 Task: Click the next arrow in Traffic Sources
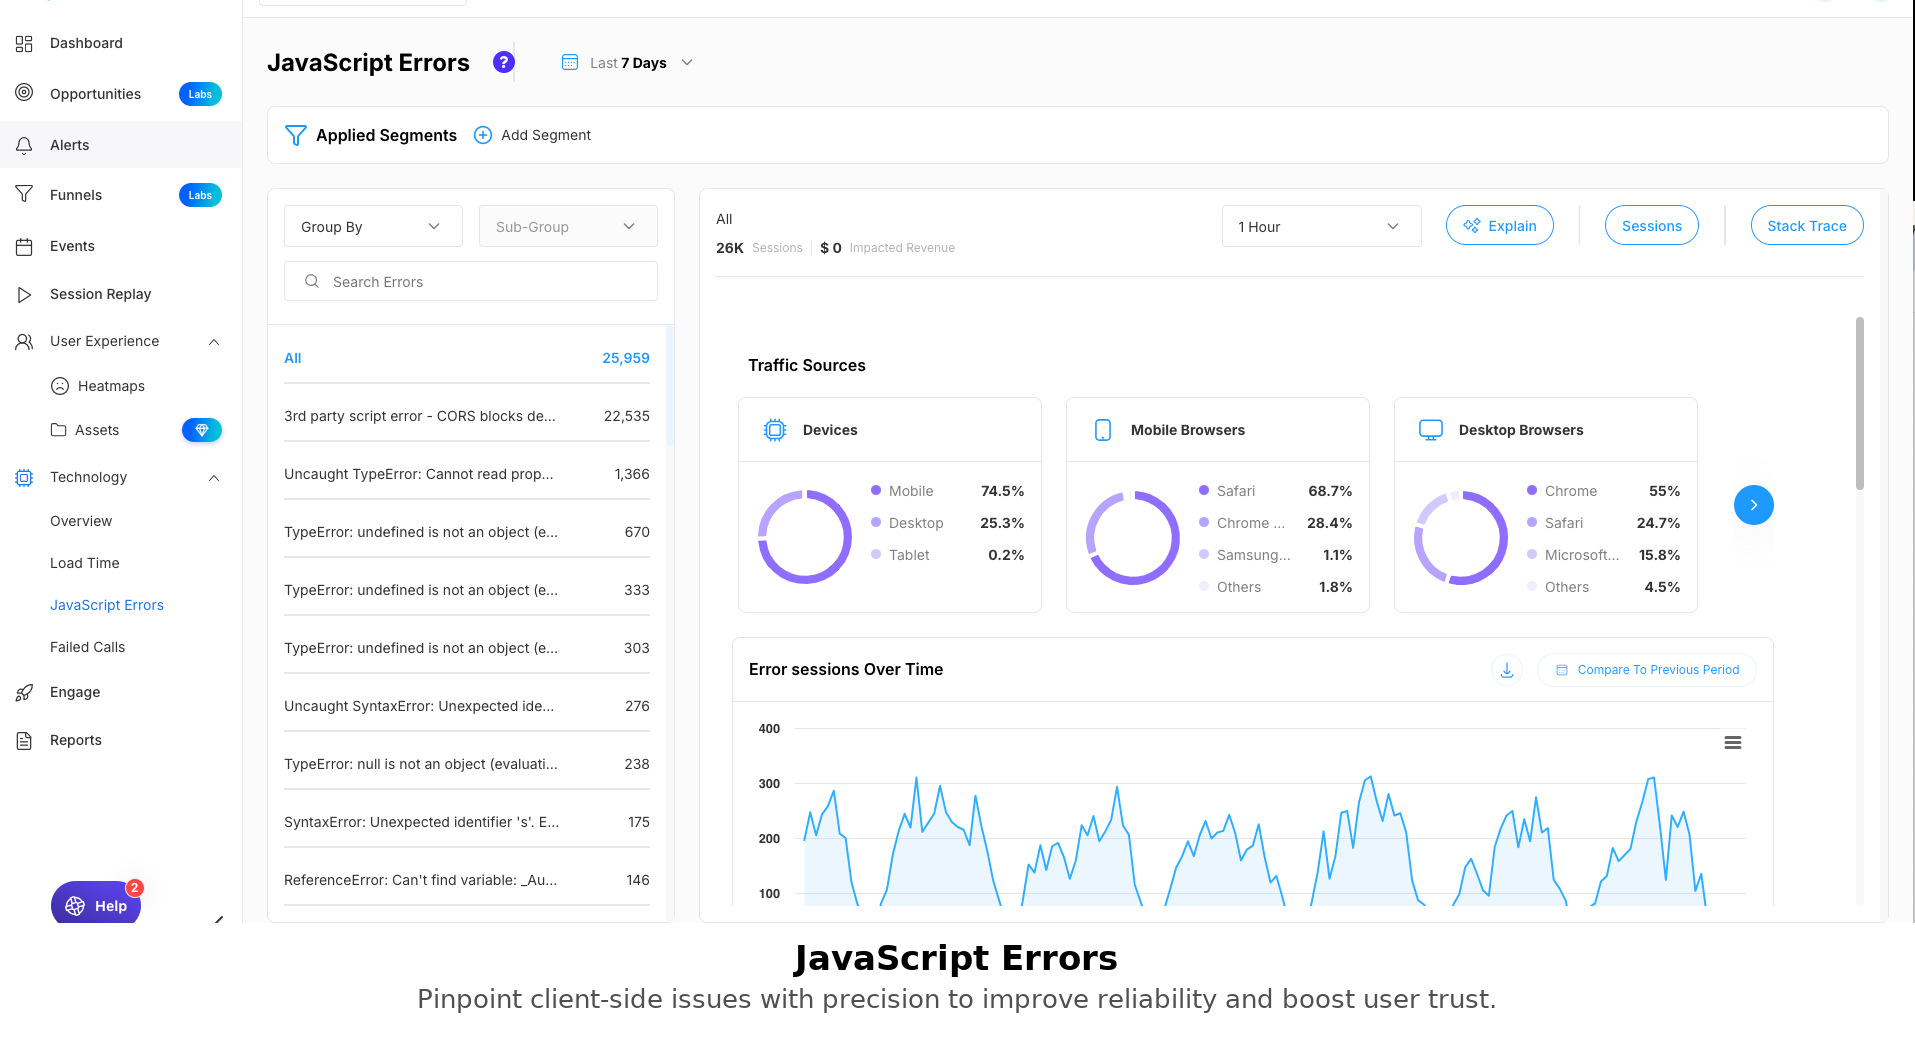[x=1753, y=505]
